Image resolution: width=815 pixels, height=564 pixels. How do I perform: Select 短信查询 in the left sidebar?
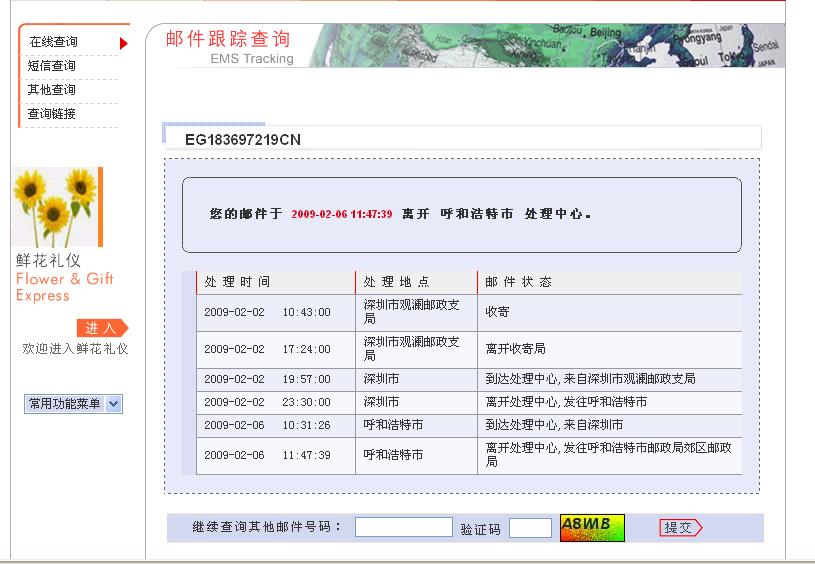[52, 66]
